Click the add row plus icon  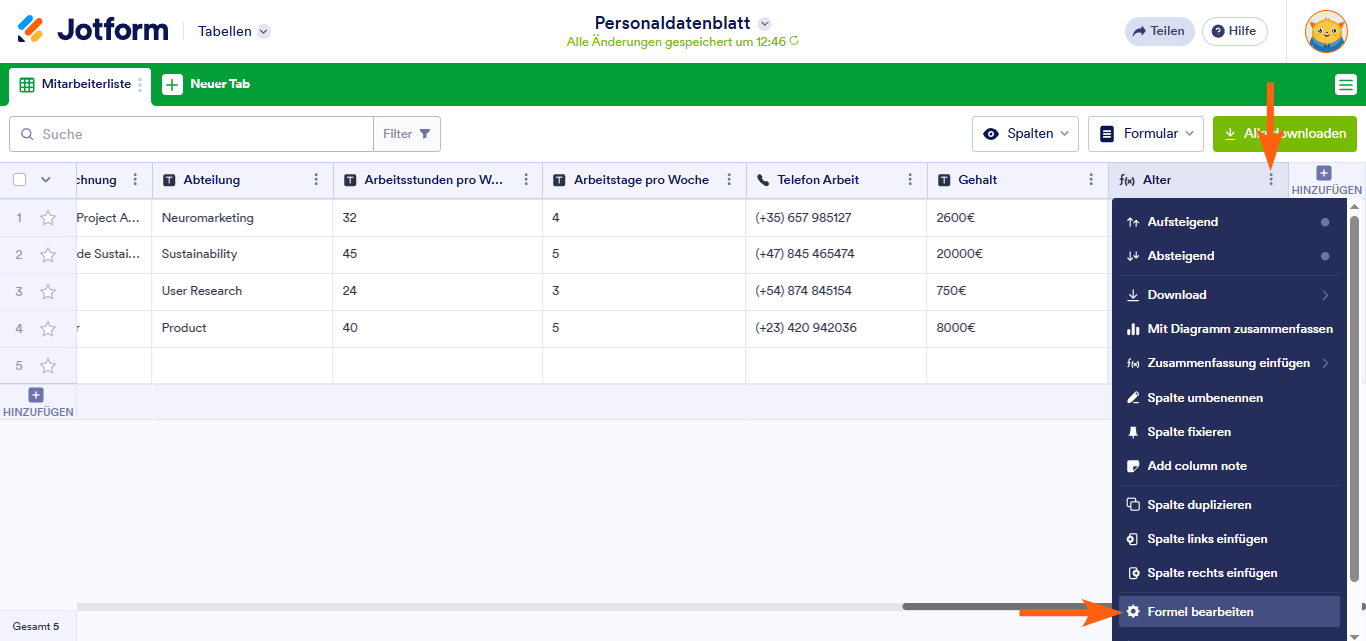click(36, 395)
